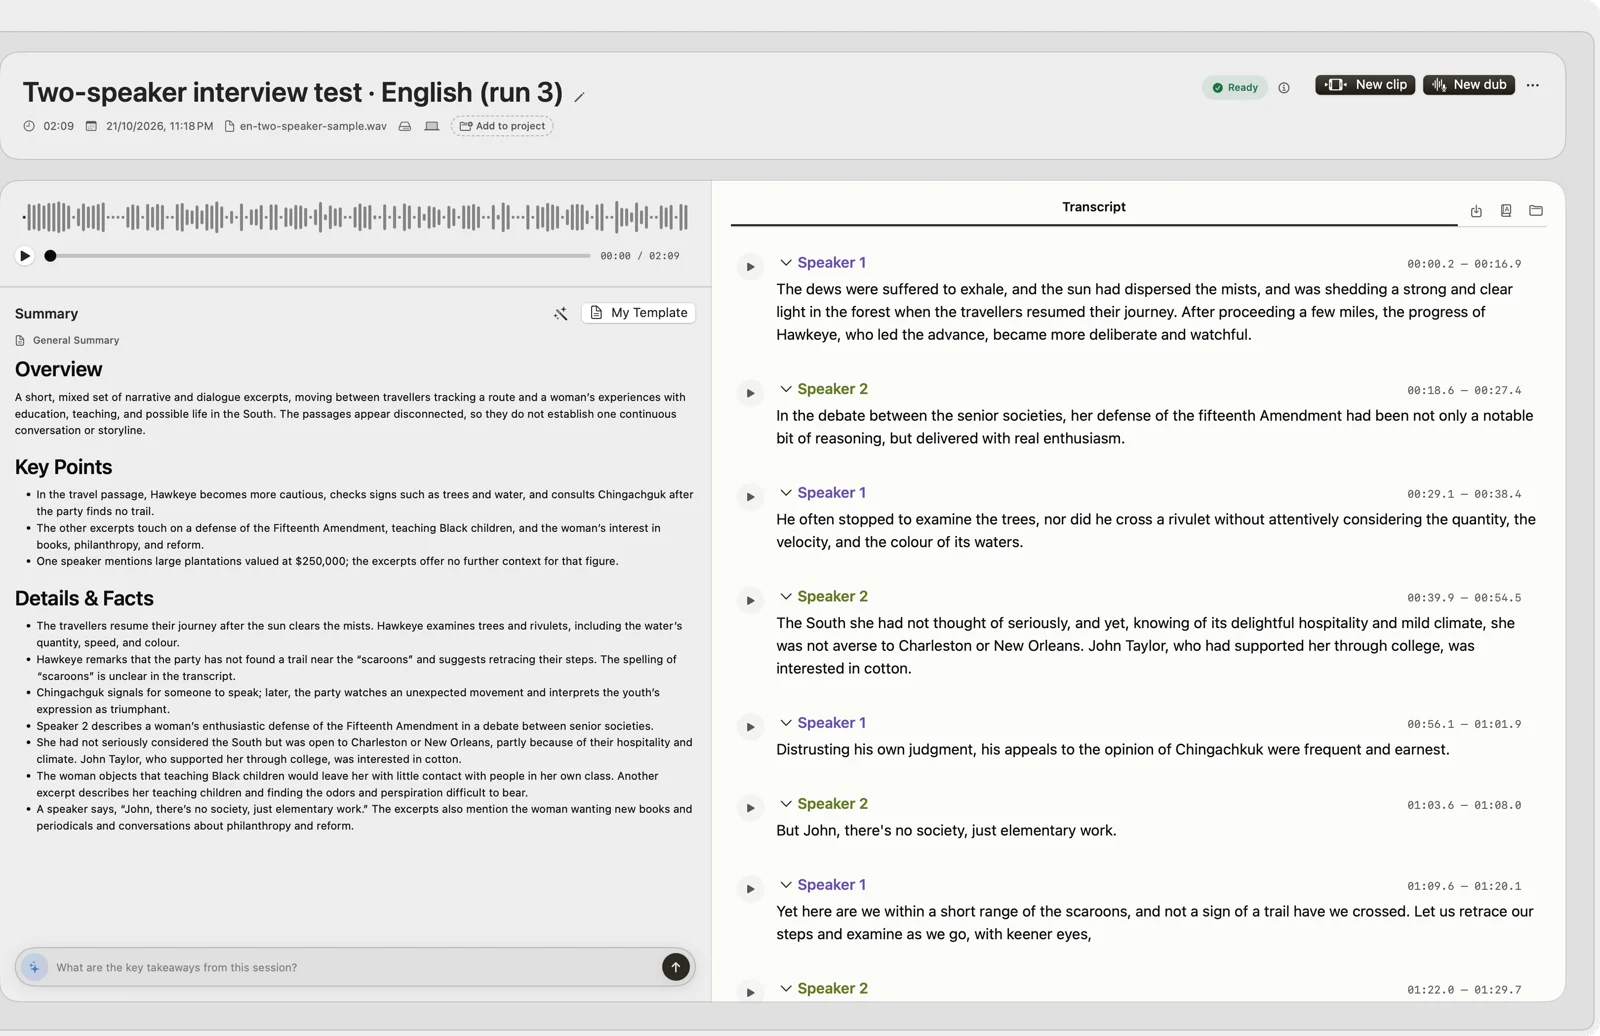
Task: Seek by clicking the audio waveform
Action: (355, 217)
